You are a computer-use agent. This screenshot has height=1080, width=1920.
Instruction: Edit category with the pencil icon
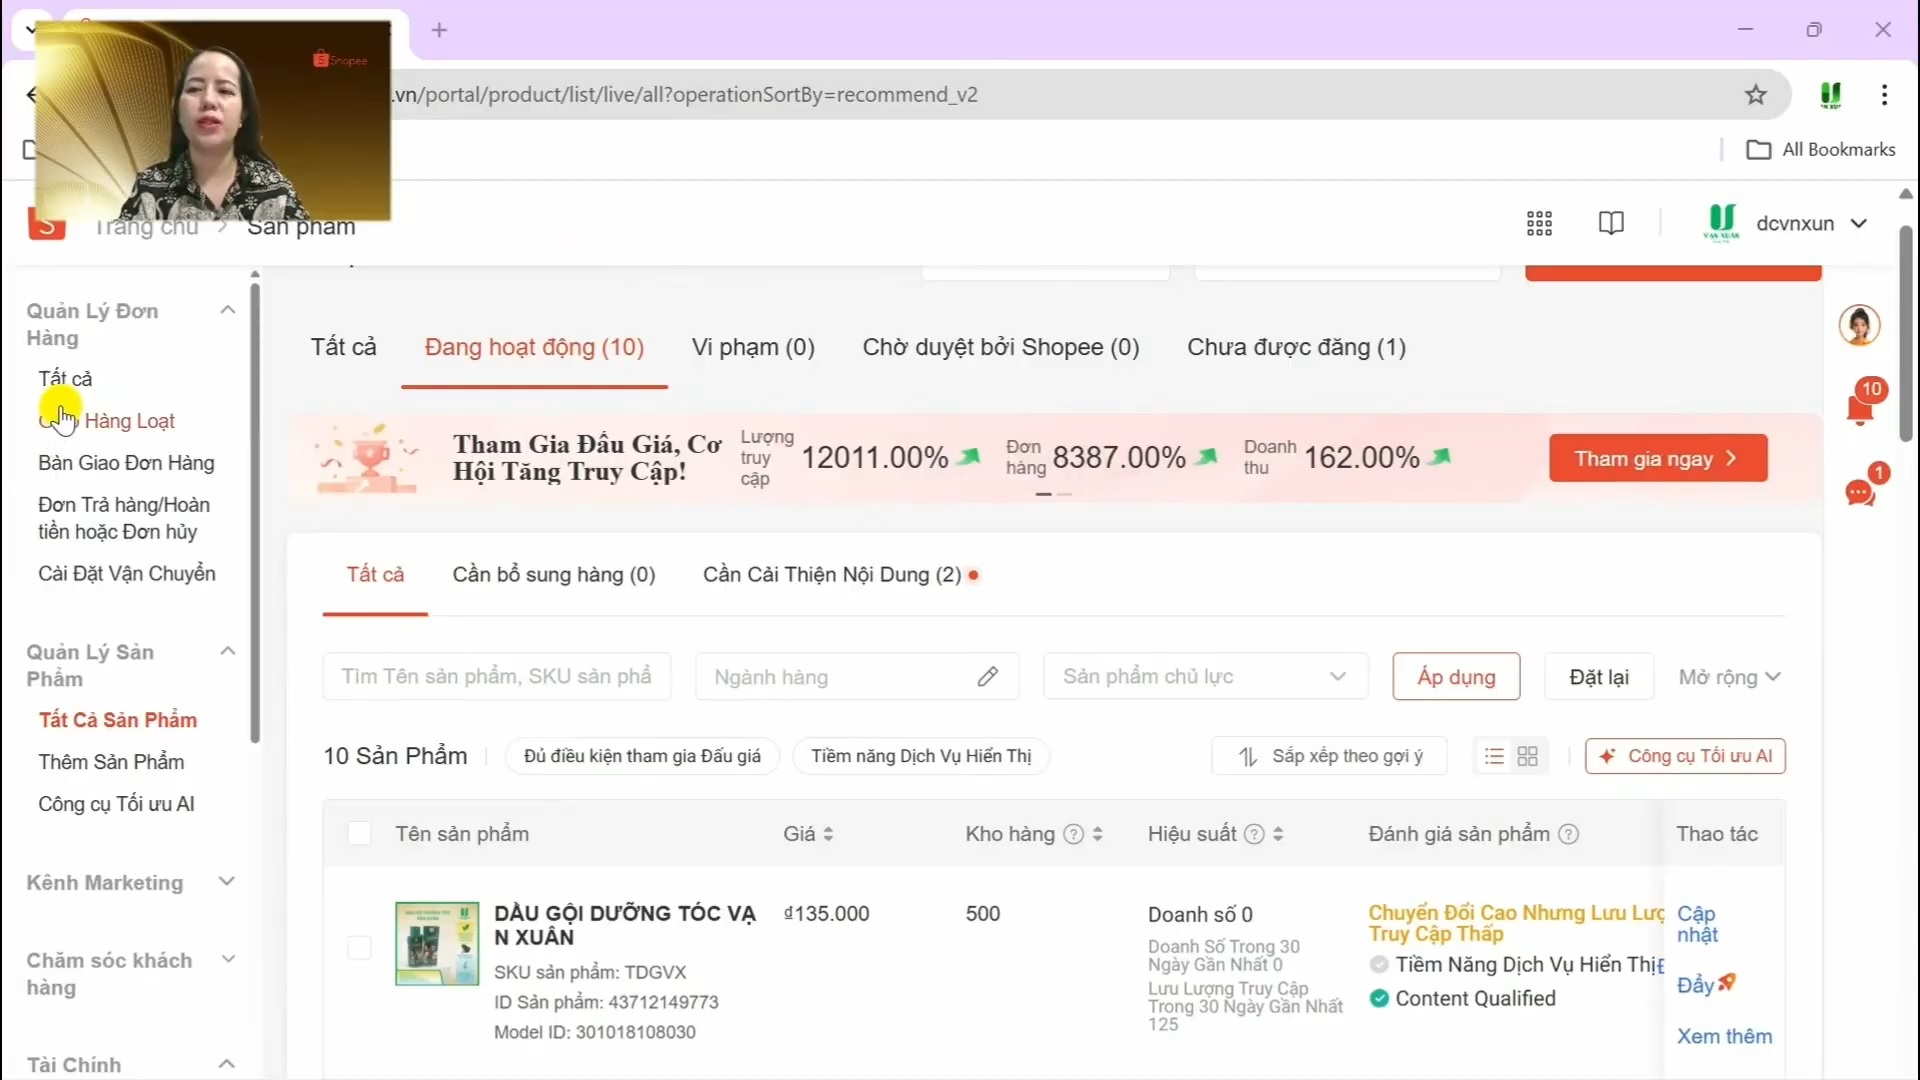coord(987,677)
